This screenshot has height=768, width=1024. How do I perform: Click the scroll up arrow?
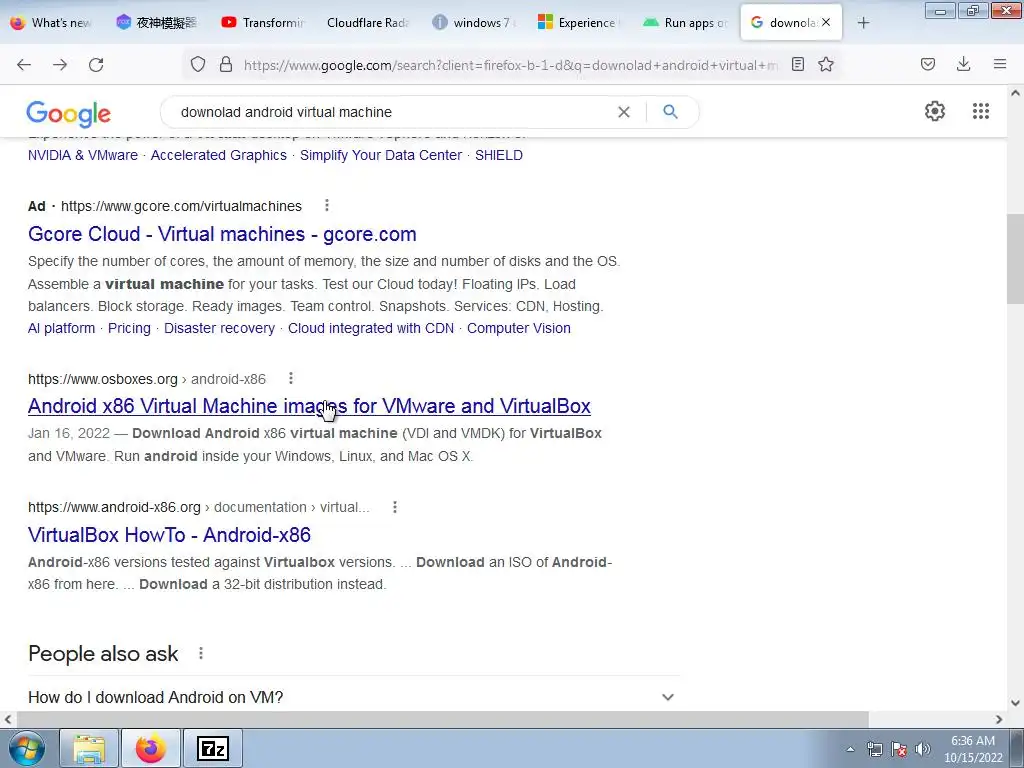[x=1016, y=93]
